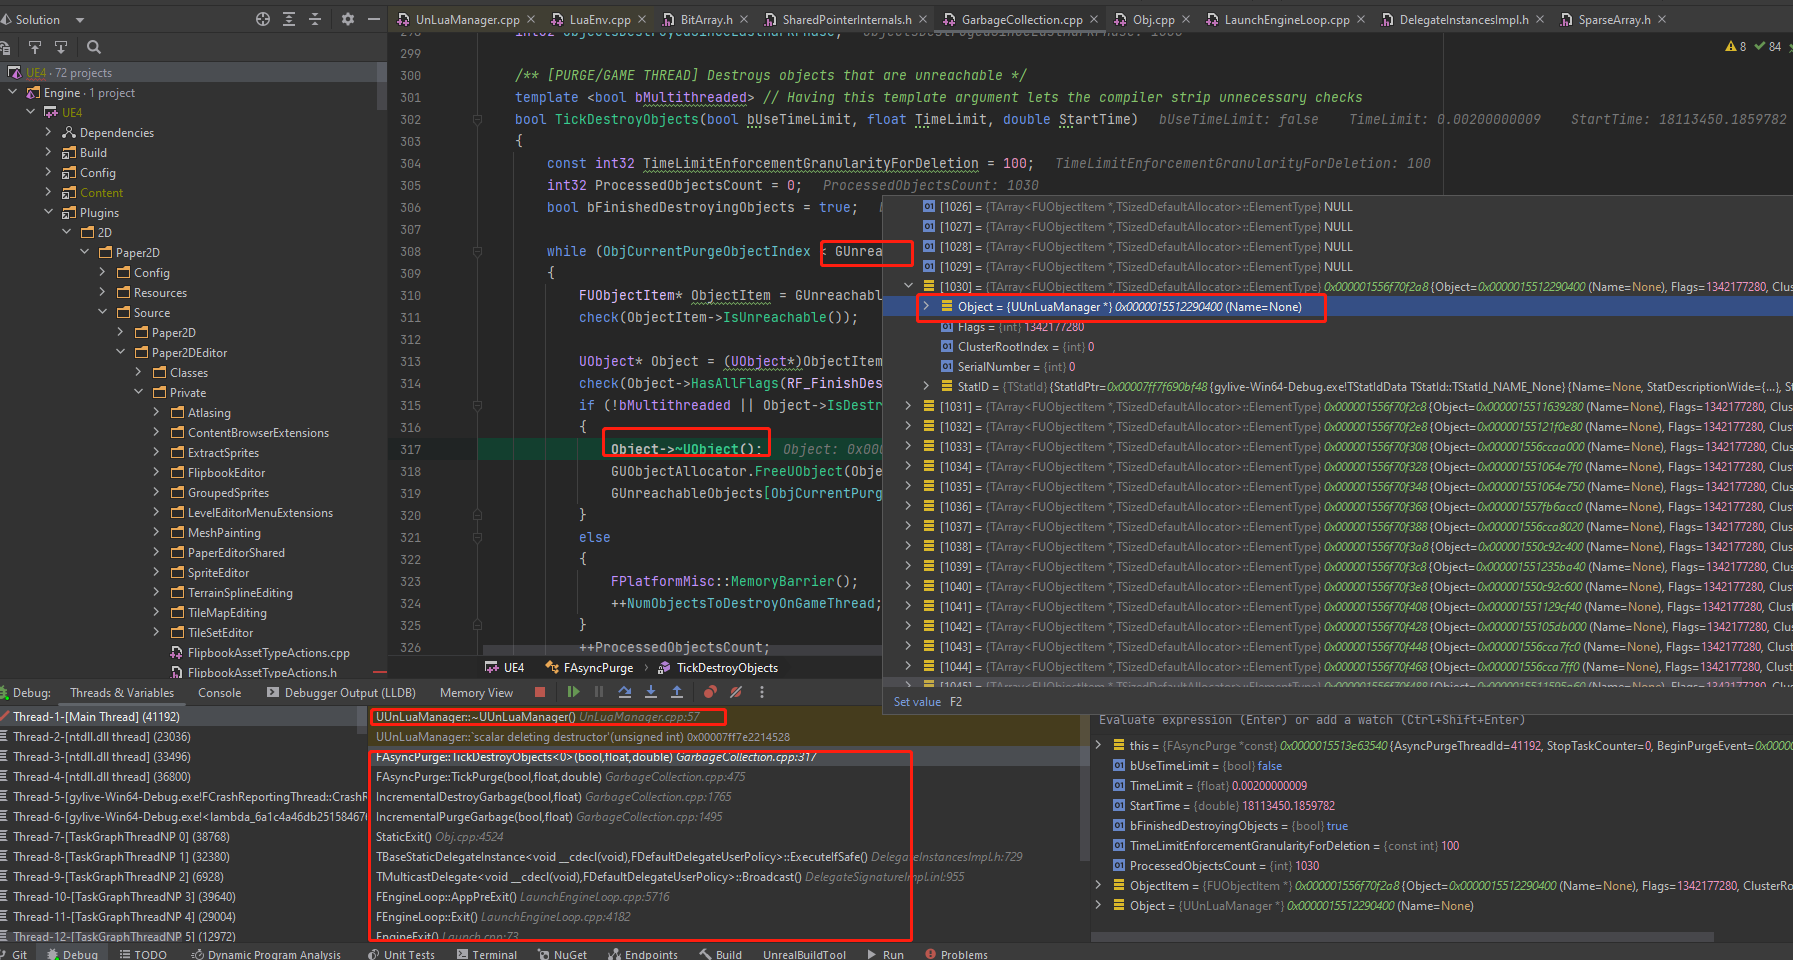
Task: Collapse the UUnLuaManager Object node
Action: click(925, 307)
